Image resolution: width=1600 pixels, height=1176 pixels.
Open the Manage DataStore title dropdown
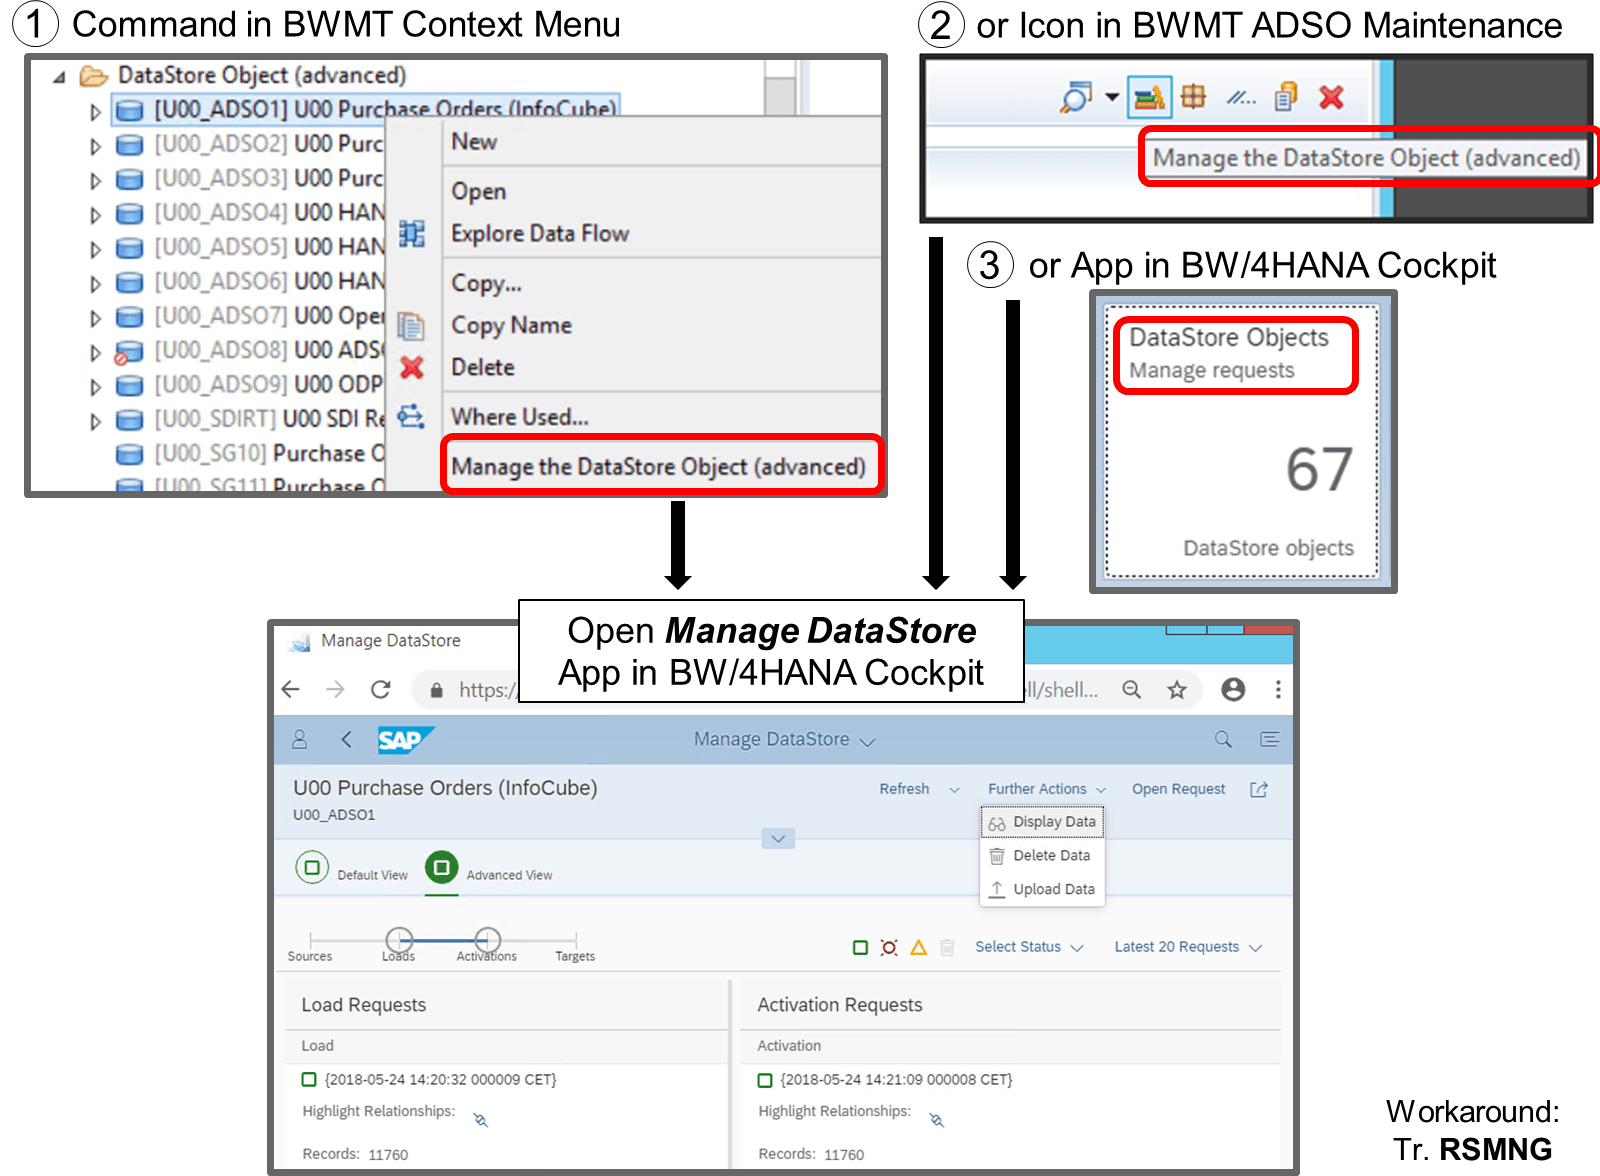pos(868,741)
